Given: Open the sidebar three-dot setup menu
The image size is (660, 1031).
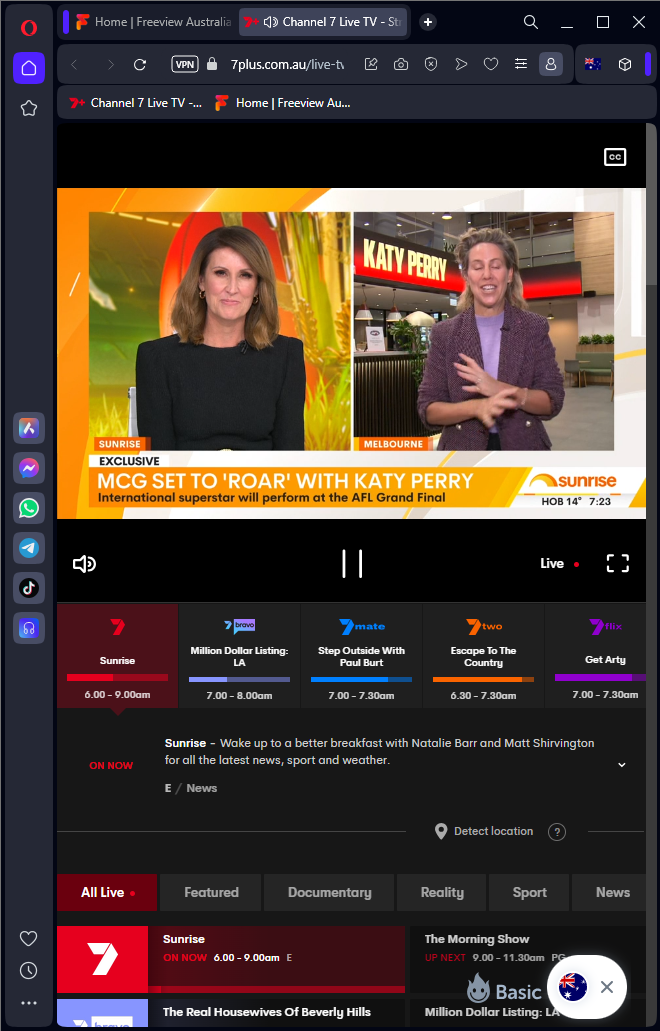Looking at the screenshot, I should tap(28, 1003).
